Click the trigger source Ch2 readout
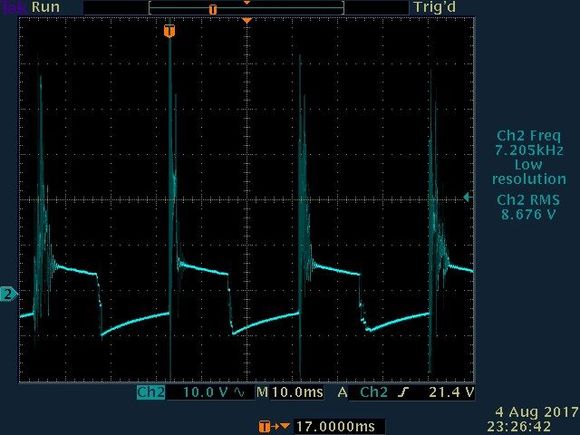580x435 pixels. click(x=374, y=392)
